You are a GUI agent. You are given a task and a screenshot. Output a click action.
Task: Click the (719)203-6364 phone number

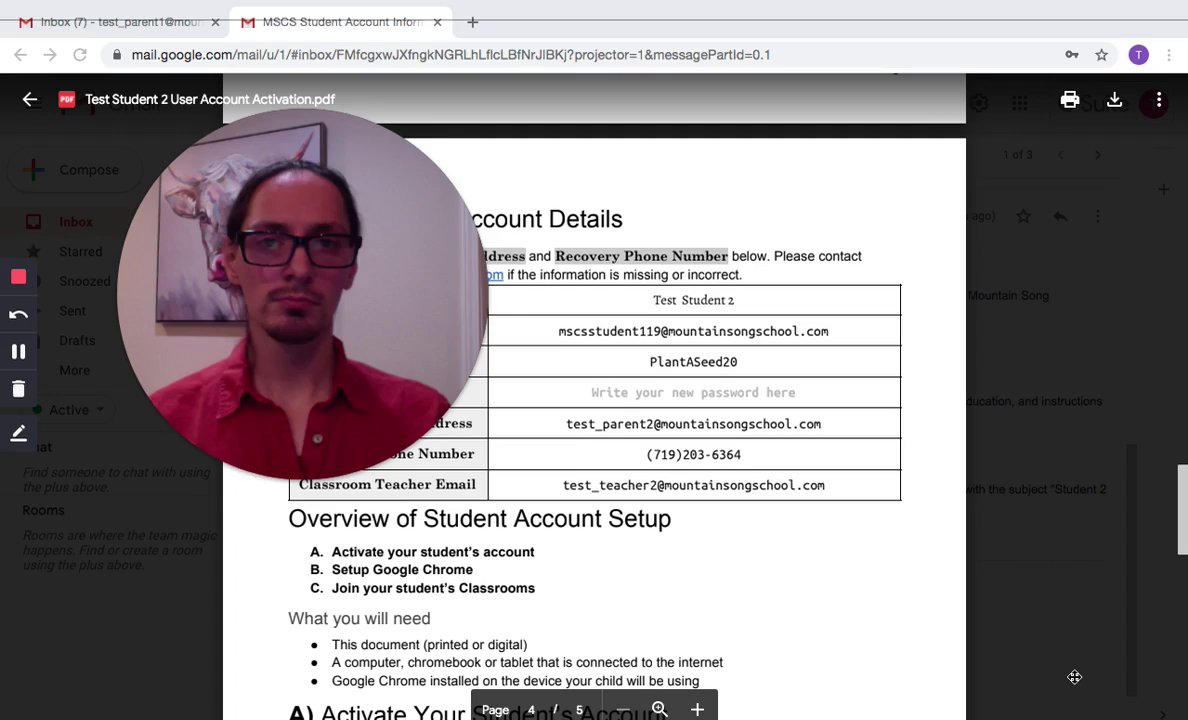[x=693, y=455]
